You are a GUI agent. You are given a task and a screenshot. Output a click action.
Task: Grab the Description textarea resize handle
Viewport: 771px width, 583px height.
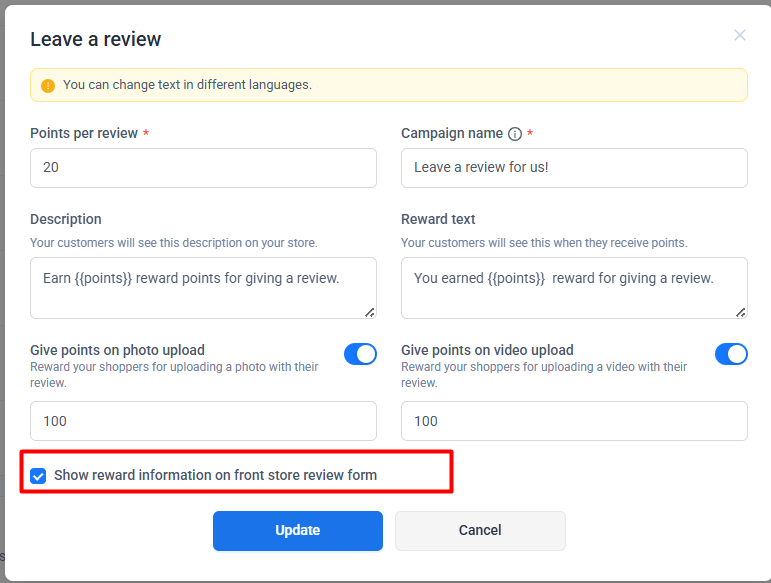(x=370, y=312)
